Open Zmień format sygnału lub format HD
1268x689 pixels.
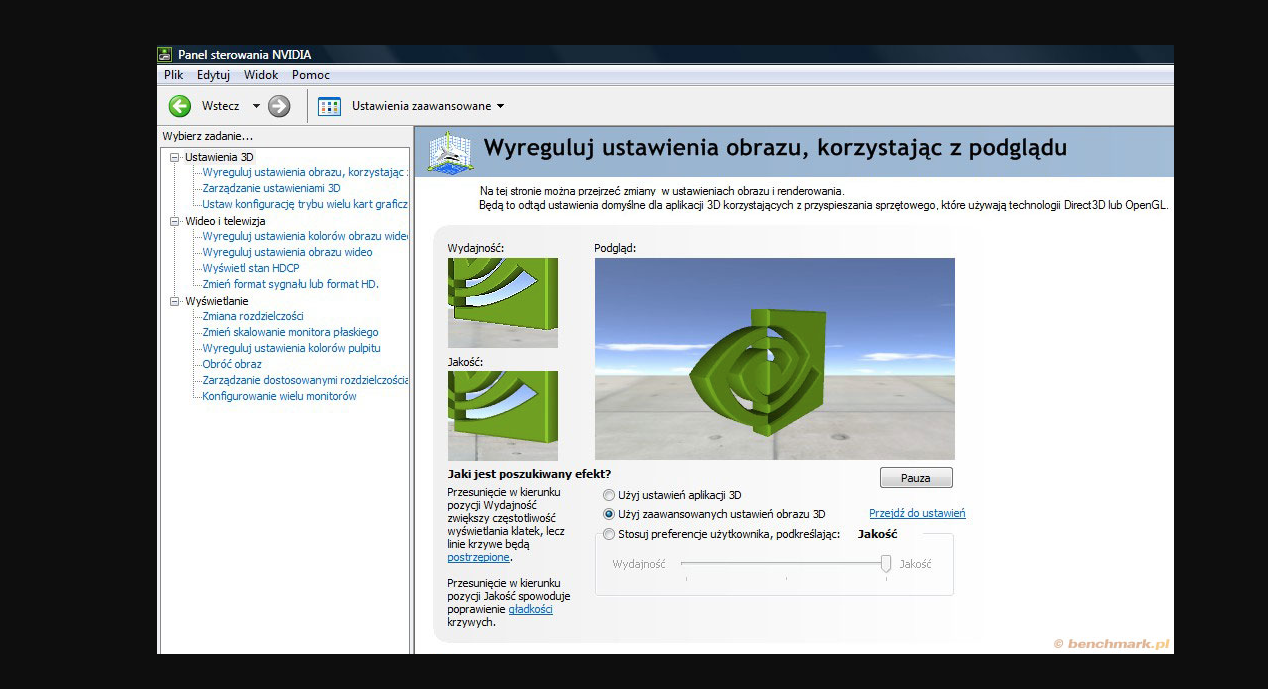[x=291, y=284]
